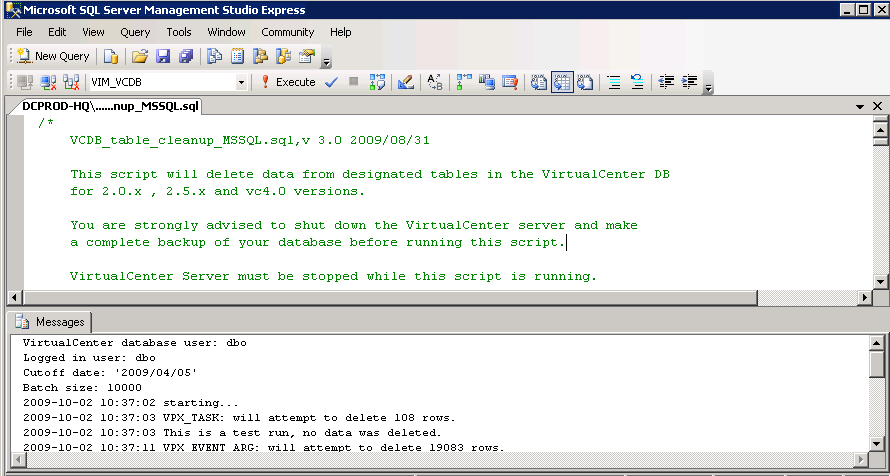This screenshot has height=476, width=890.
Task: Click the editor horizontal scrollbar right arrow
Action: [x=865, y=297]
